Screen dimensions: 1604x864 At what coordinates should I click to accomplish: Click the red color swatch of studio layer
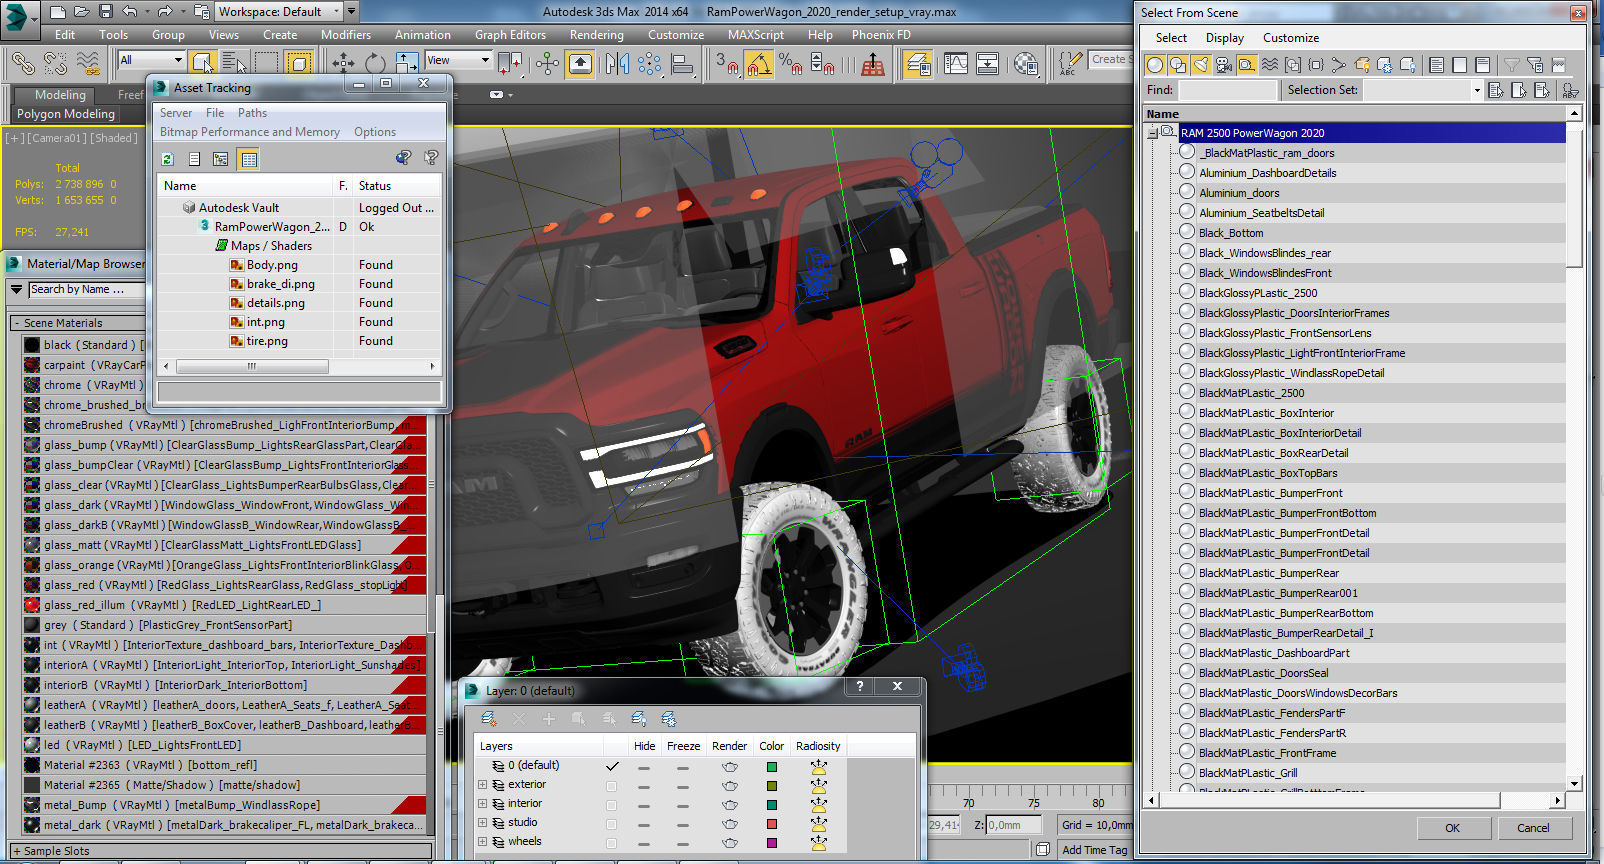772,824
